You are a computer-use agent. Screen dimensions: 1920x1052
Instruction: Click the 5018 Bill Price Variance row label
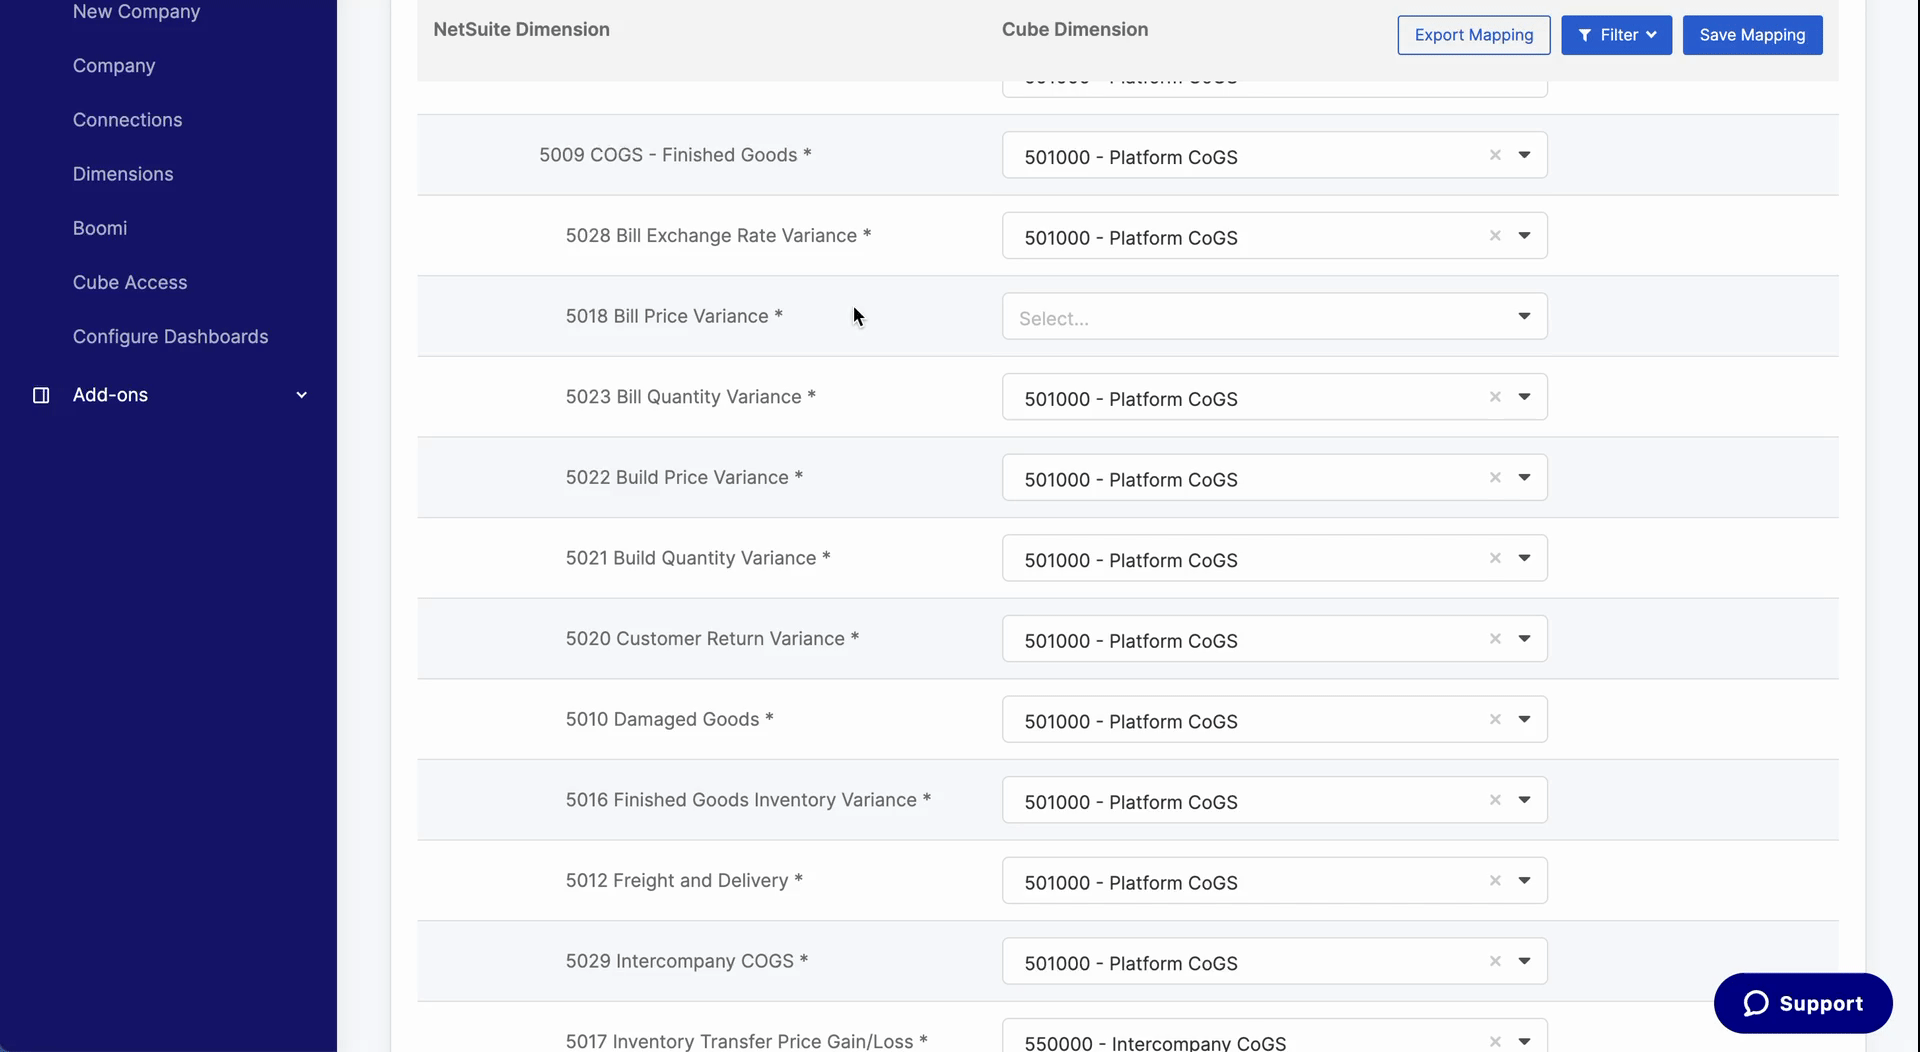(x=674, y=316)
